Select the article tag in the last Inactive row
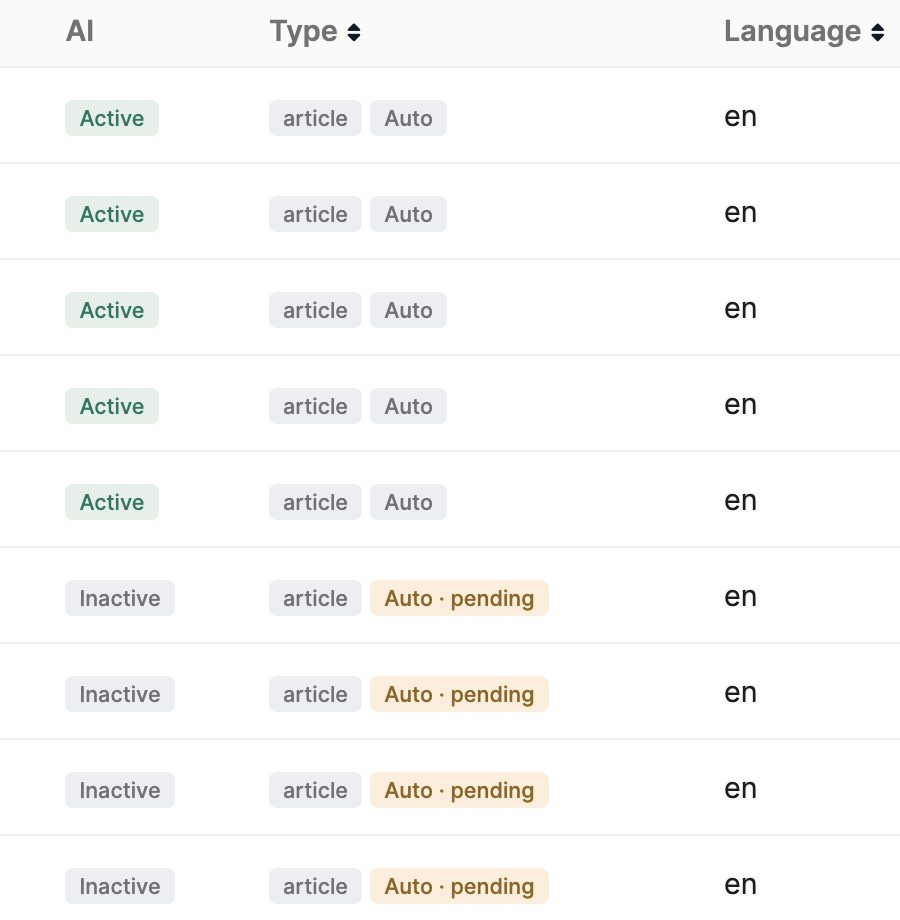 tap(315, 886)
